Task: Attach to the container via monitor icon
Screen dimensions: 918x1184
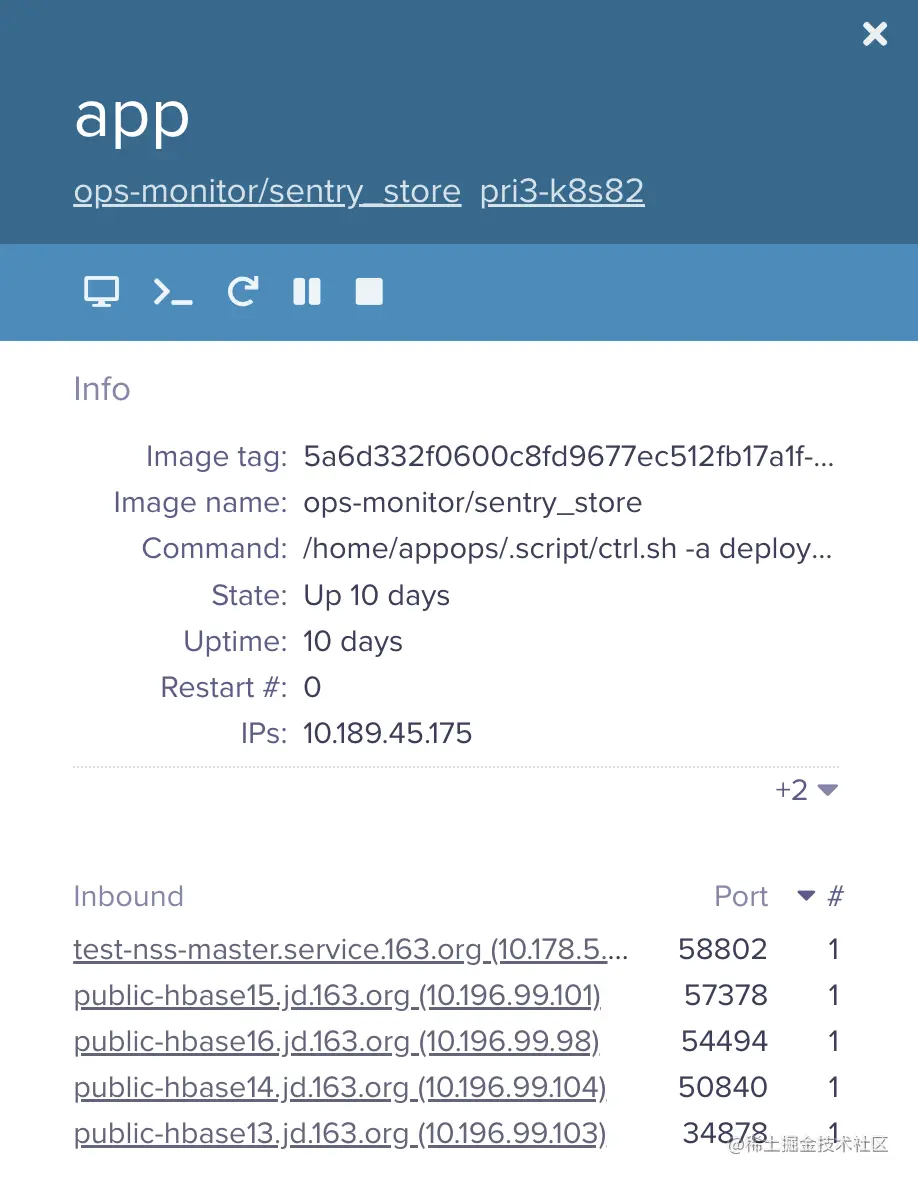Action: [x=101, y=291]
